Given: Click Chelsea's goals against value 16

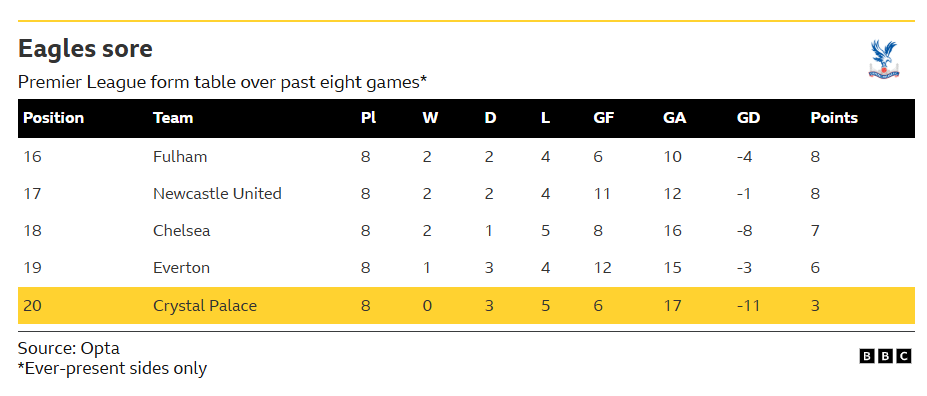Looking at the screenshot, I should click(x=672, y=231).
